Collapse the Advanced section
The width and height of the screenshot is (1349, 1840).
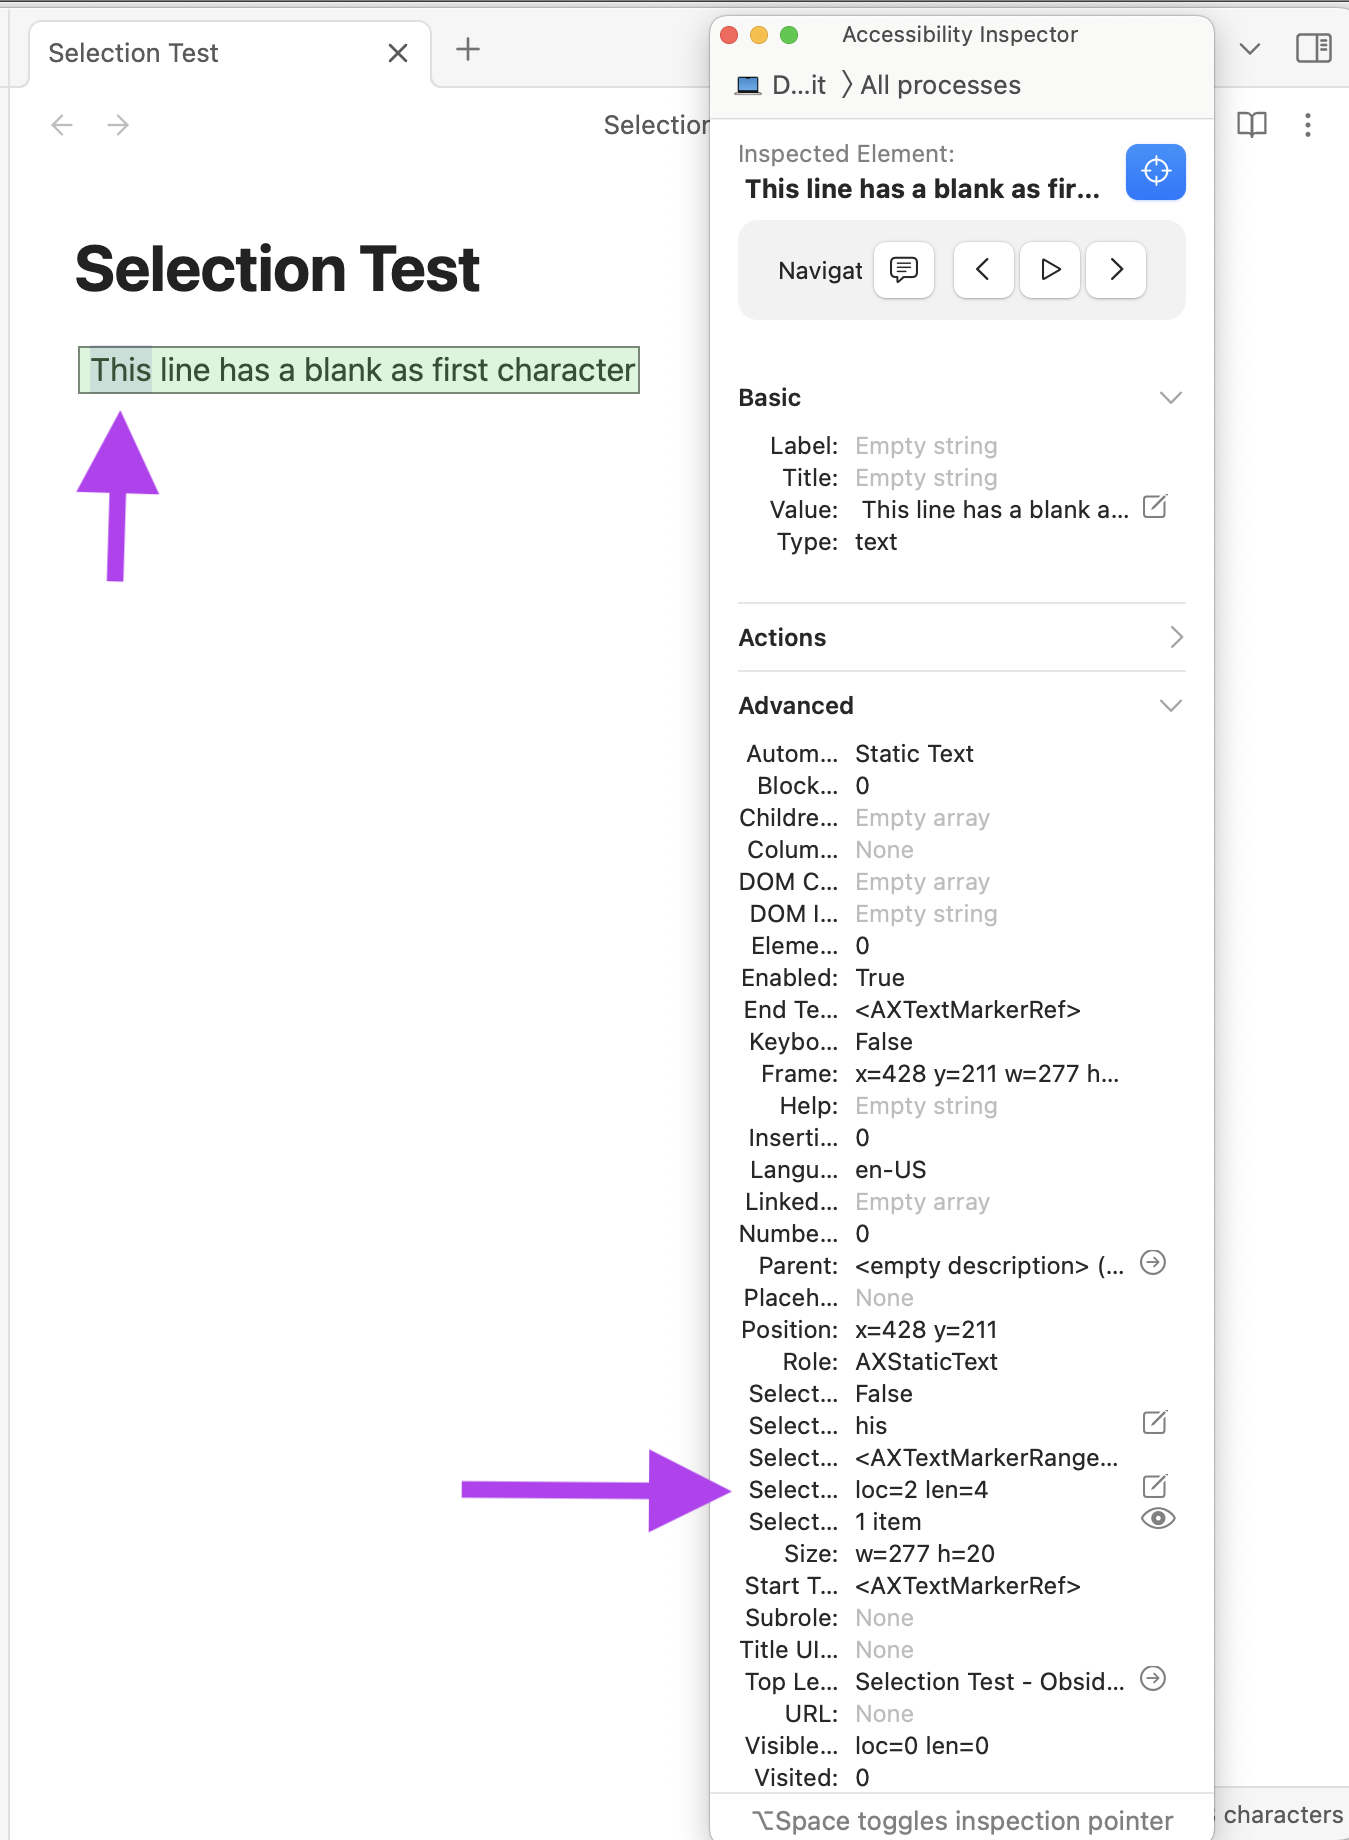1171,705
